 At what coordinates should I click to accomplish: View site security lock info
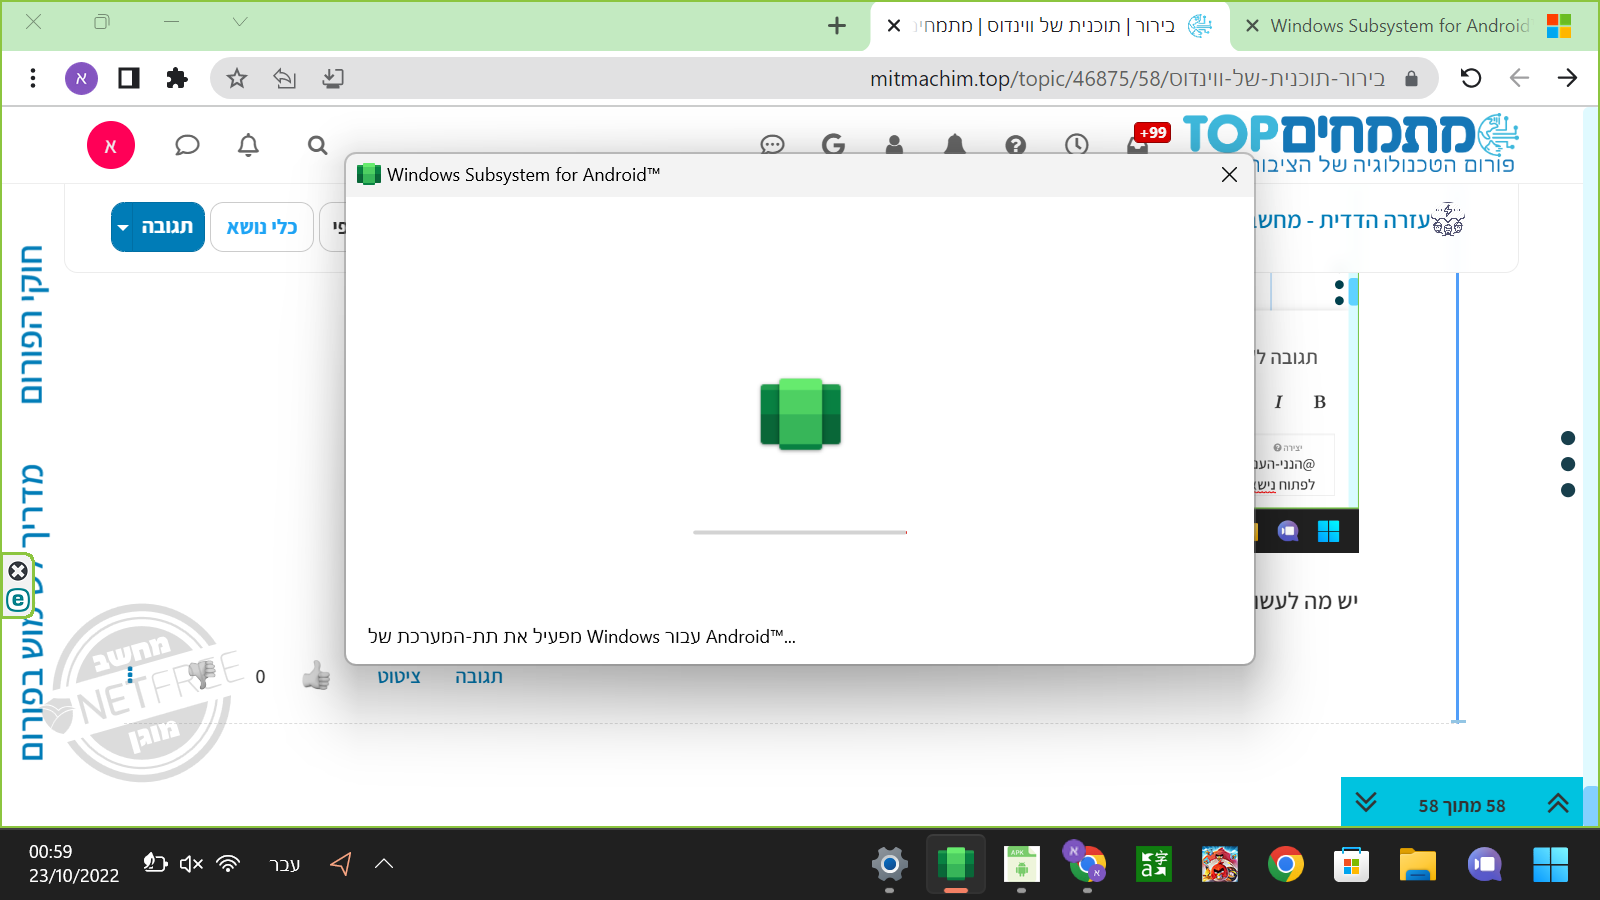pos(1411,78)
